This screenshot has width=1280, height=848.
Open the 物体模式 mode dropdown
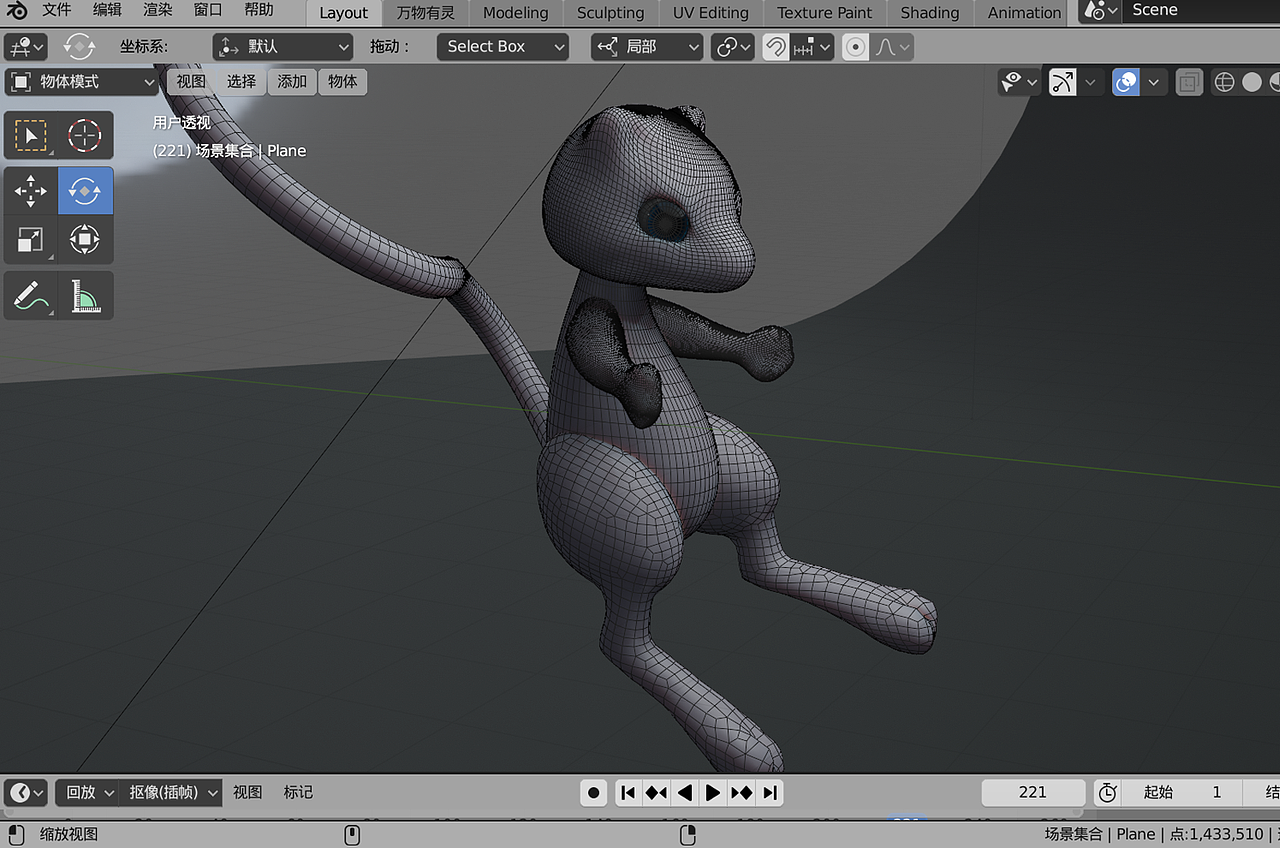tap(82, 82)
